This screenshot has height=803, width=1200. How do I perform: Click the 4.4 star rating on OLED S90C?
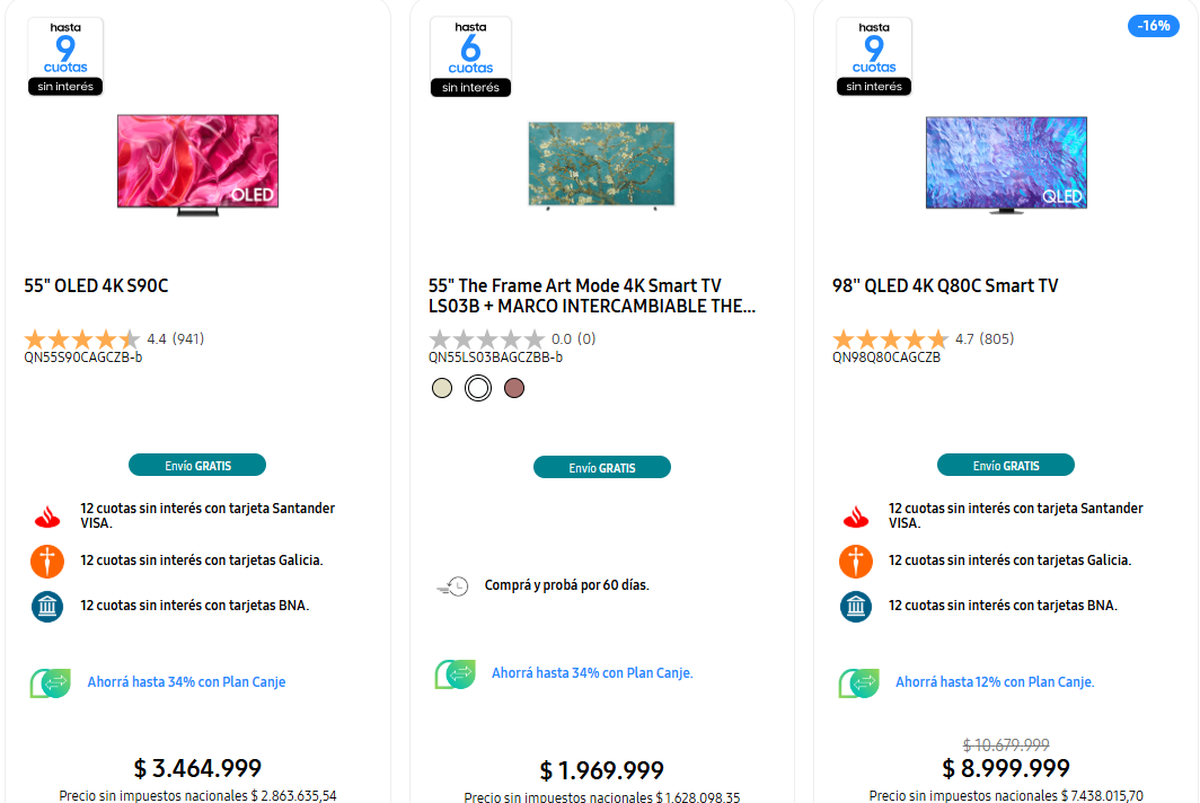pyautogui.click(x=82, y=339)
